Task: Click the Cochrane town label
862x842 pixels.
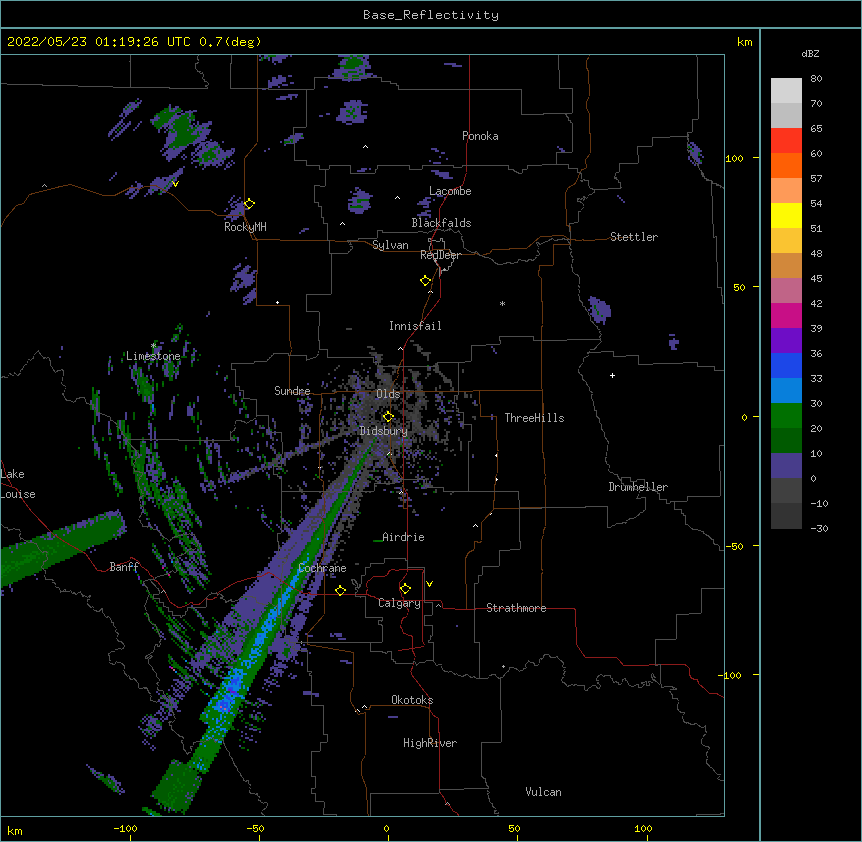Action: [x=322, y=568]
